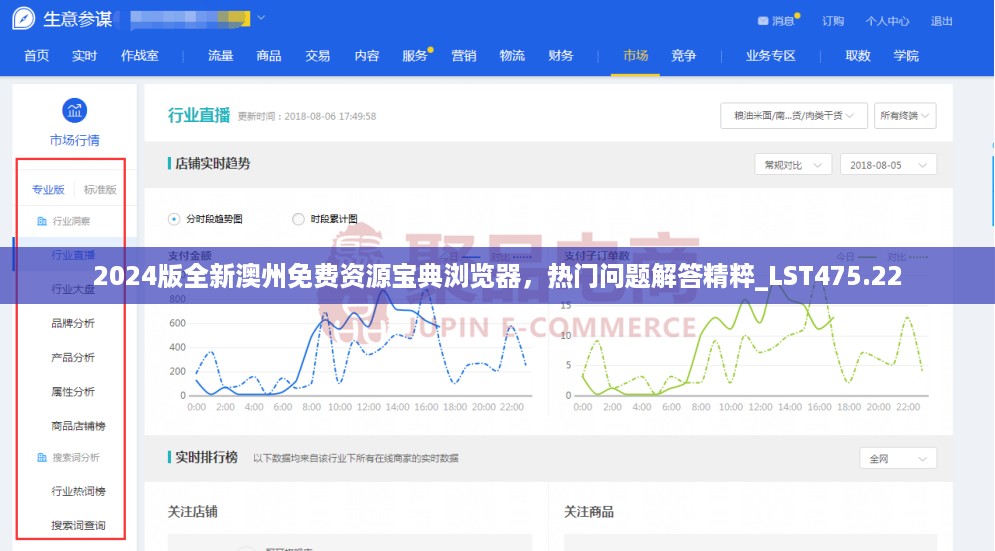Click the 行业洞察 section icon
This screenshot has height=551, width=995.
[41, 221]
